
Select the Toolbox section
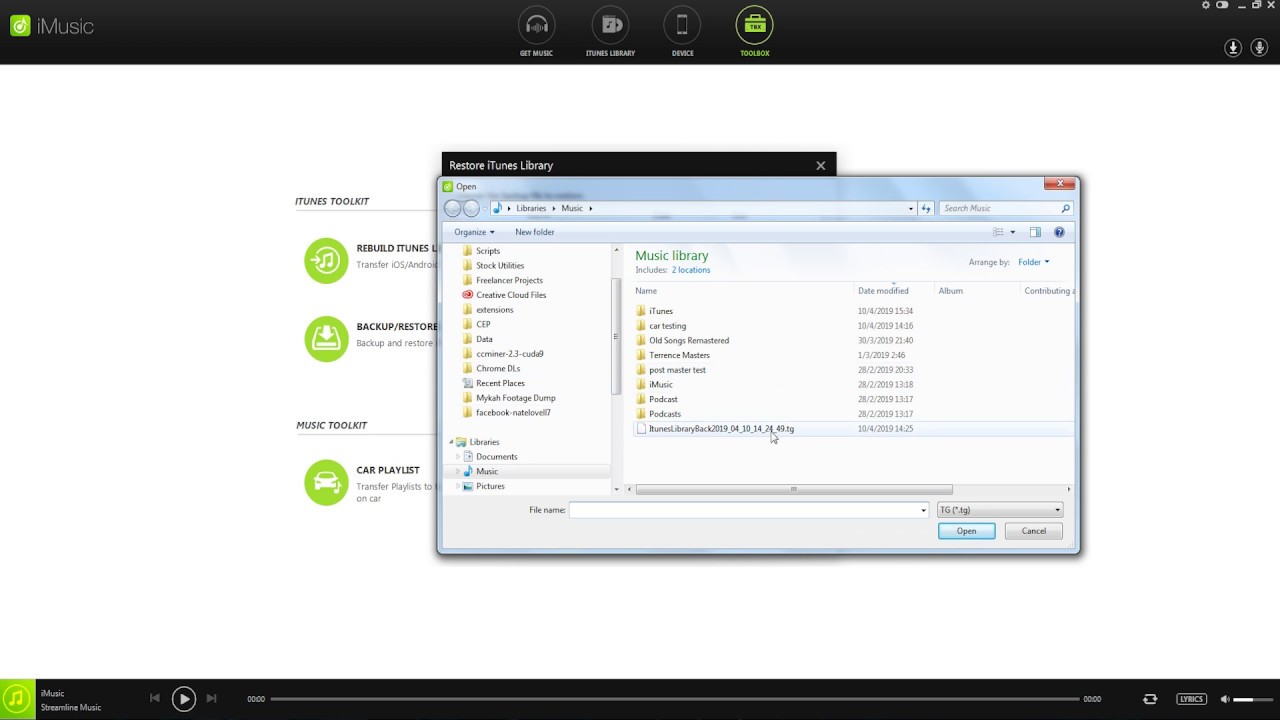(754, 32)
